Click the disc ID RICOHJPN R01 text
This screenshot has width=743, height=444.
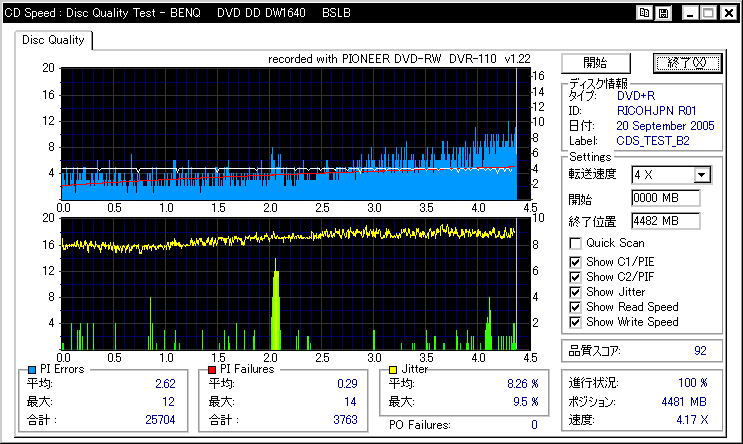(656, 111)
